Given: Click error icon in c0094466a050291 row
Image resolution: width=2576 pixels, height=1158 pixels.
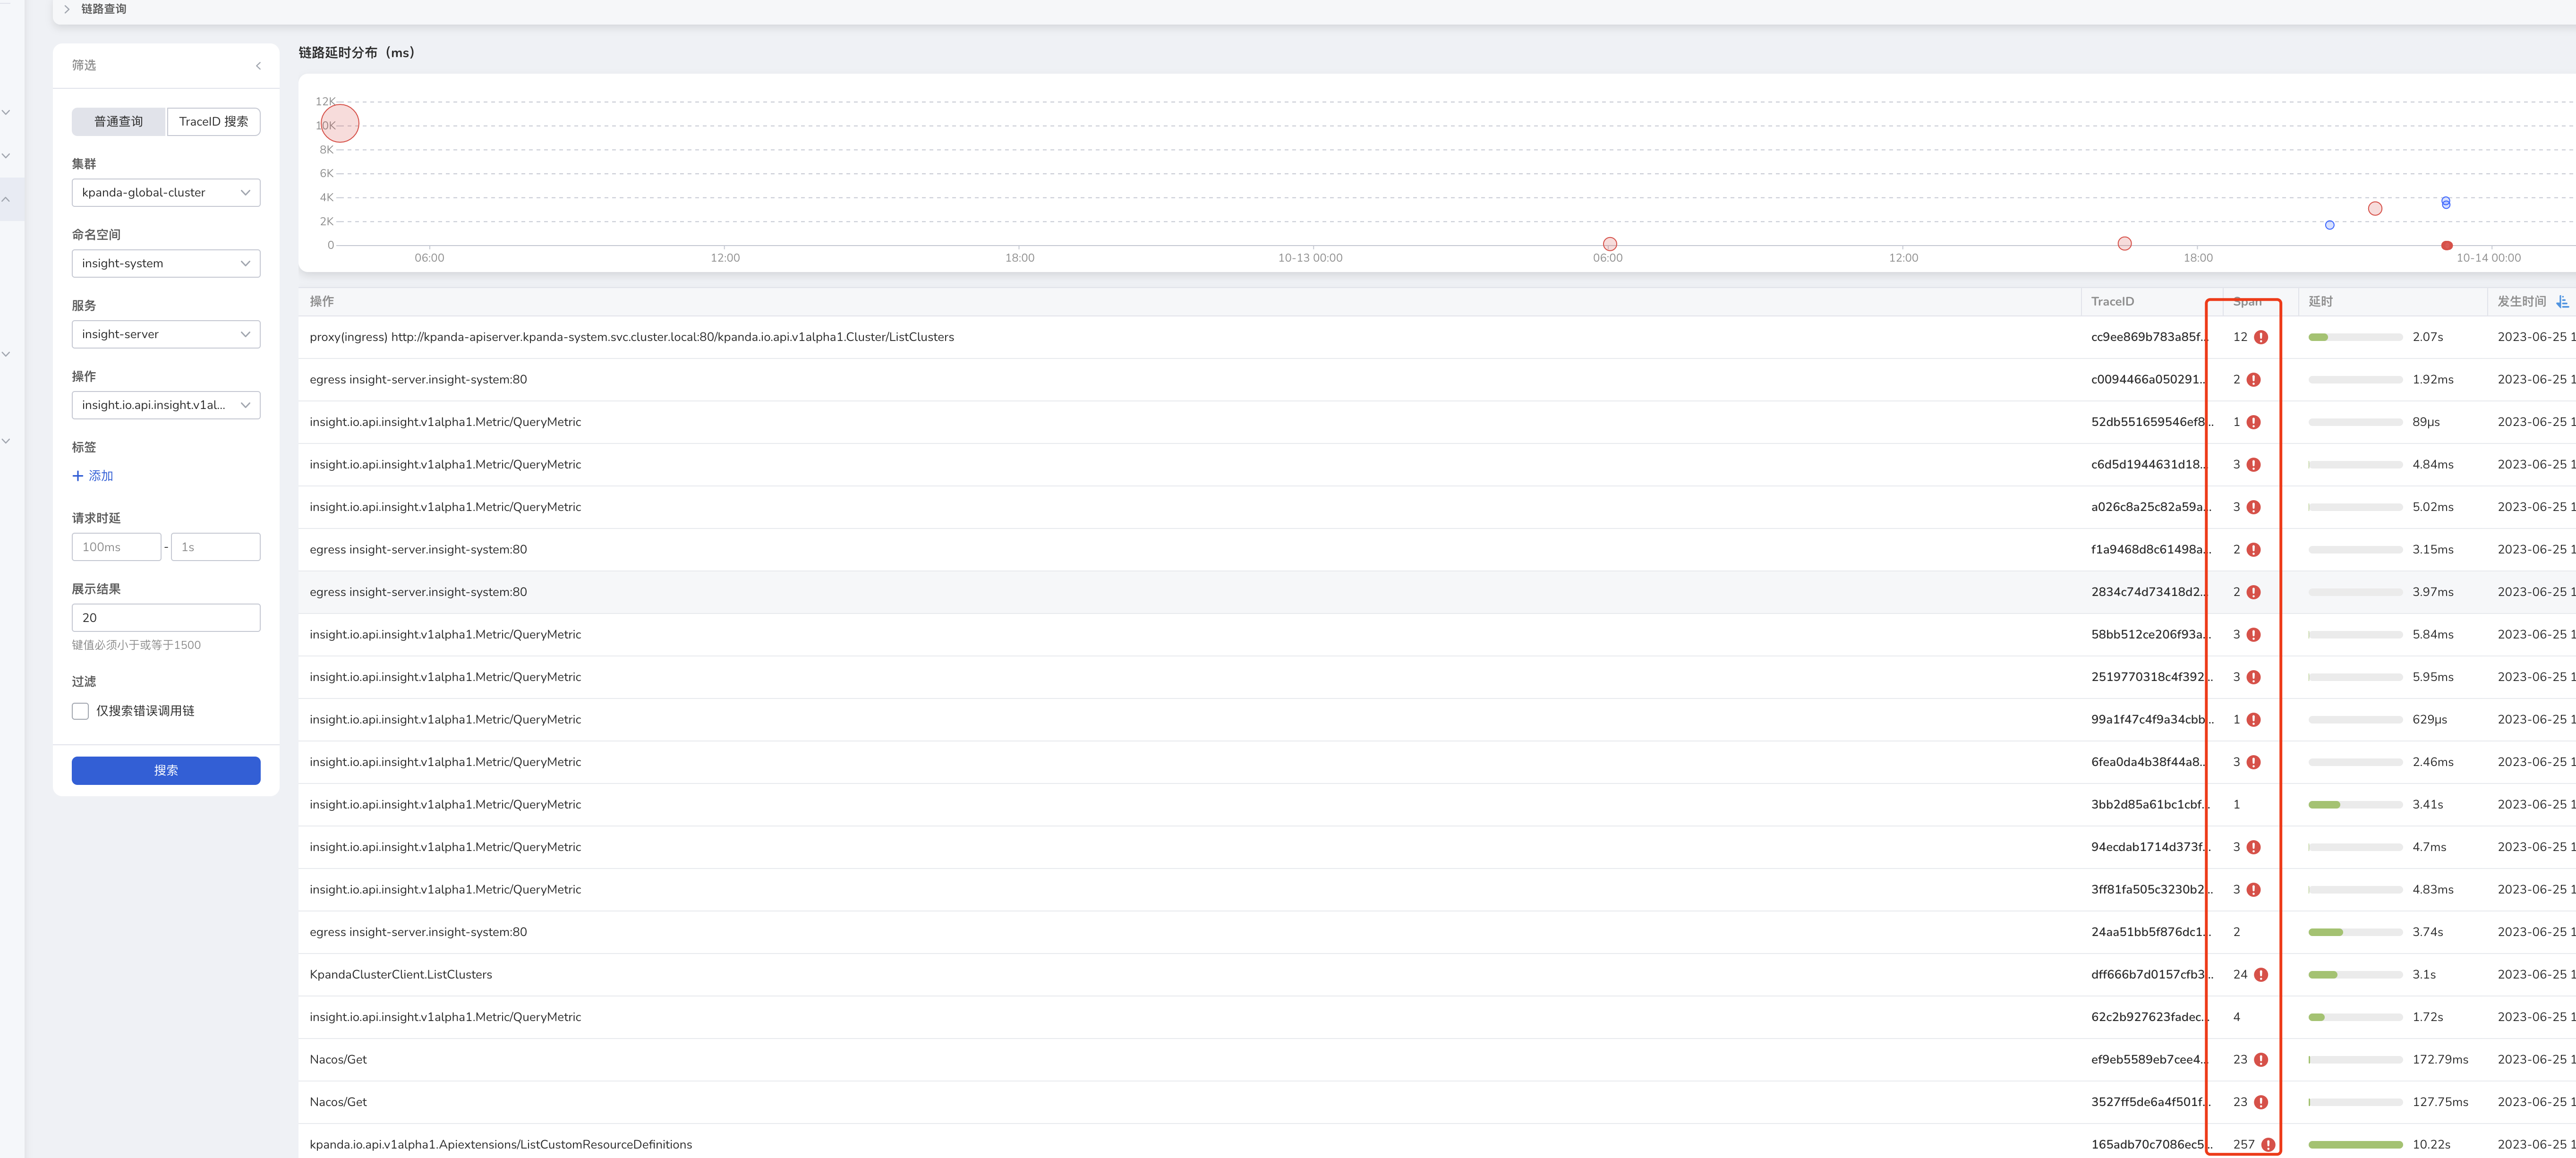Looking at the screenshot, I should tap(2254, 380).
